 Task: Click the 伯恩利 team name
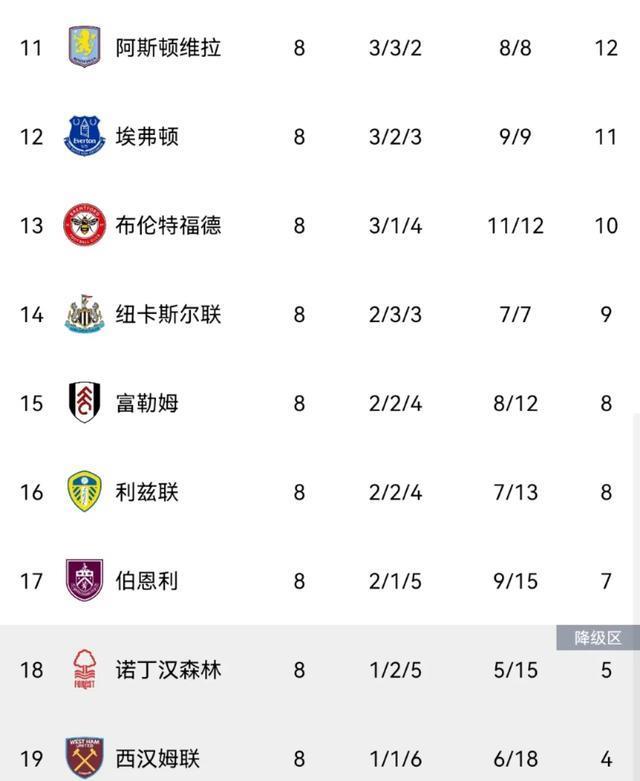146,580
